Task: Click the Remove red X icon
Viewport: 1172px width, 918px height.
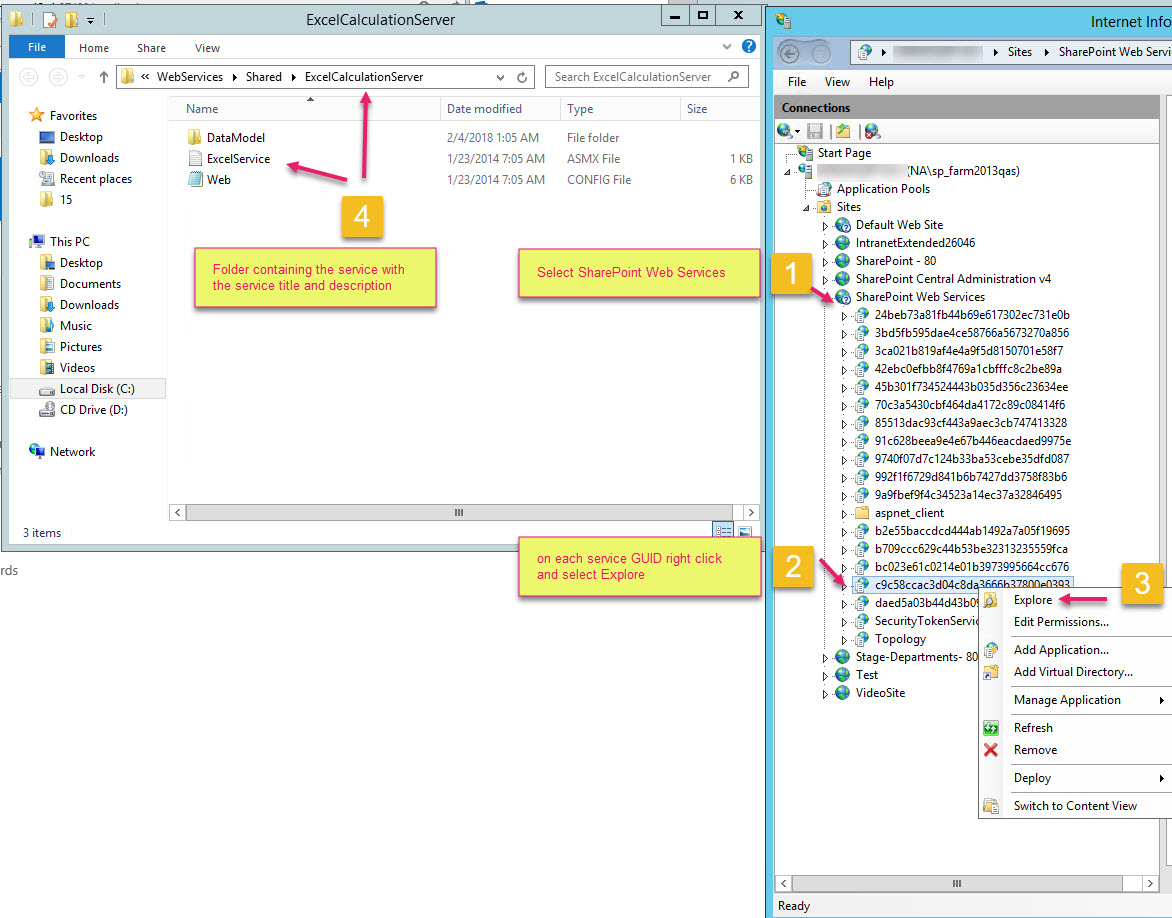Action: (x=991, y=750)
